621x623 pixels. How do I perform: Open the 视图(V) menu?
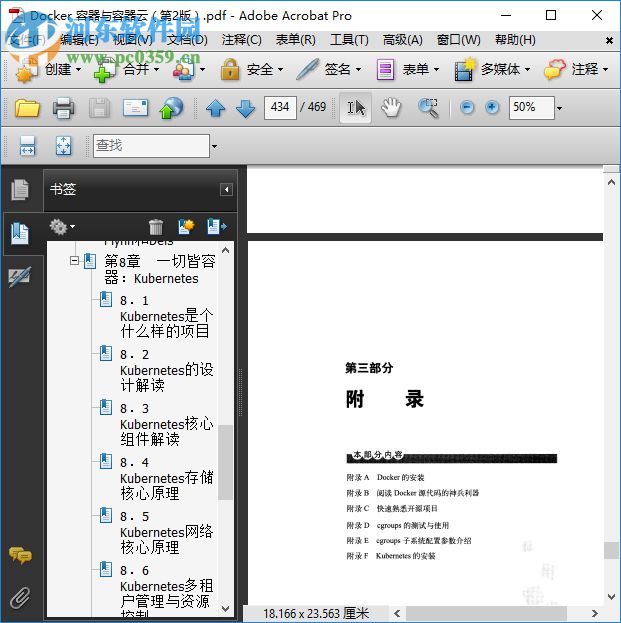coord(133,40)
